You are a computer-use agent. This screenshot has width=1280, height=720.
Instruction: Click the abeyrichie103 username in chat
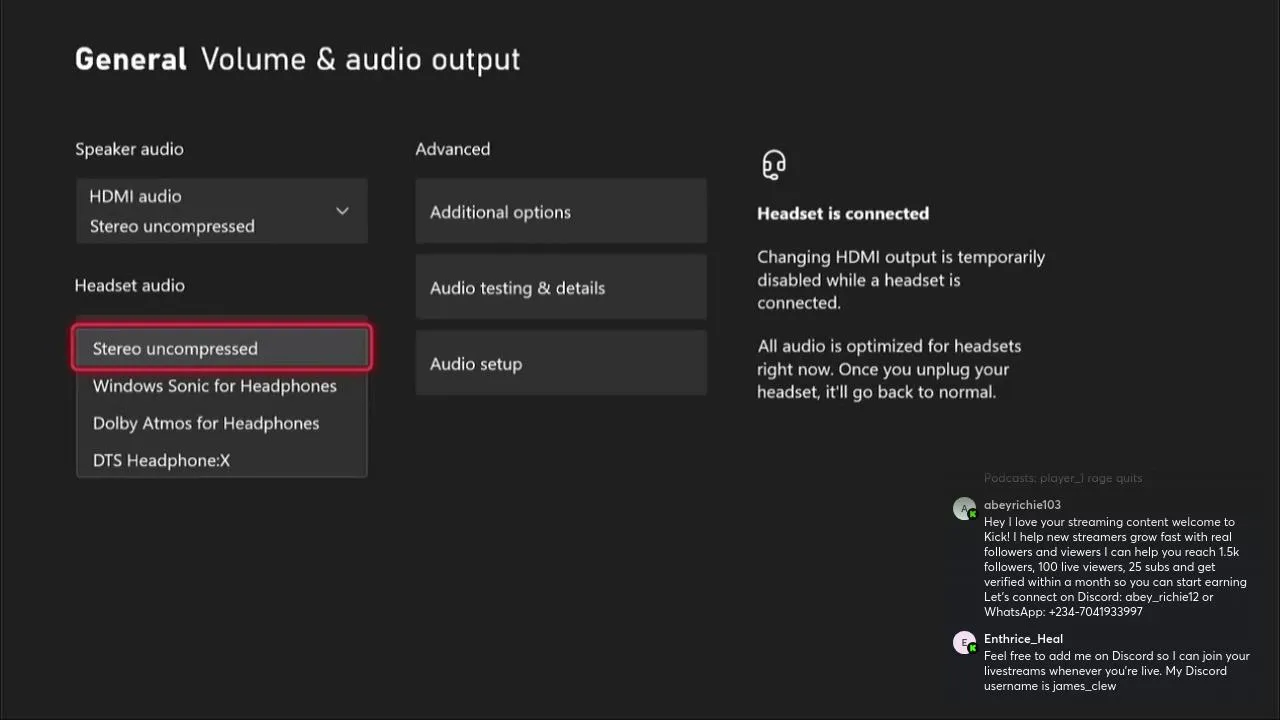1022,505
